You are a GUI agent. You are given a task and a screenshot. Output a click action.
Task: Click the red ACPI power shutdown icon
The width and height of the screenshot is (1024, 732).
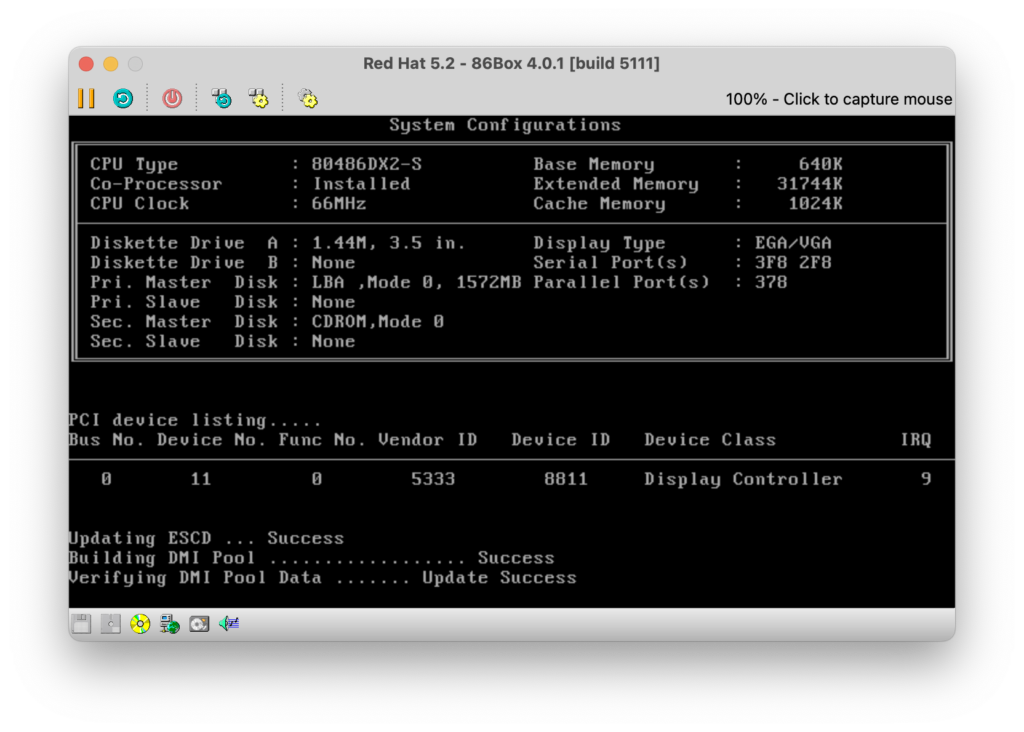(172, 99)
